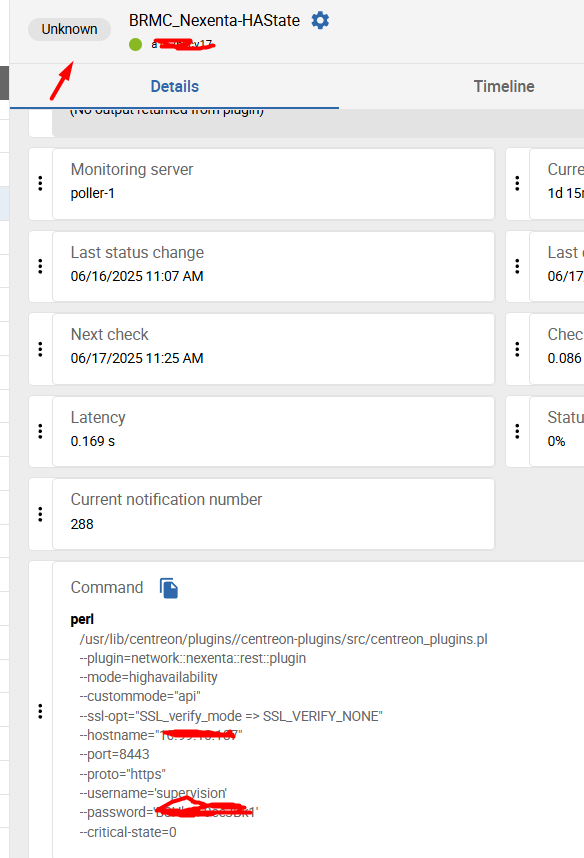Switch to the Details tab
Image resolution: width=584 pixels, height=858 pixels.
coord(175,86)
